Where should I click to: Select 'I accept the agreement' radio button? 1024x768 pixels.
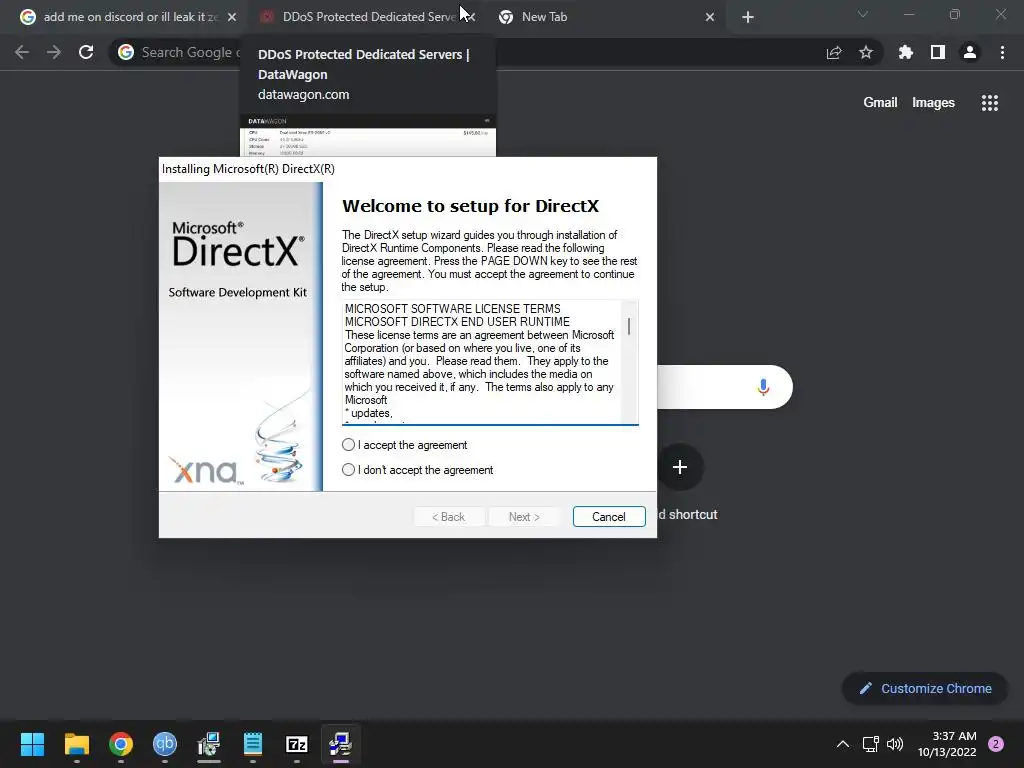[x=348, y=445]
